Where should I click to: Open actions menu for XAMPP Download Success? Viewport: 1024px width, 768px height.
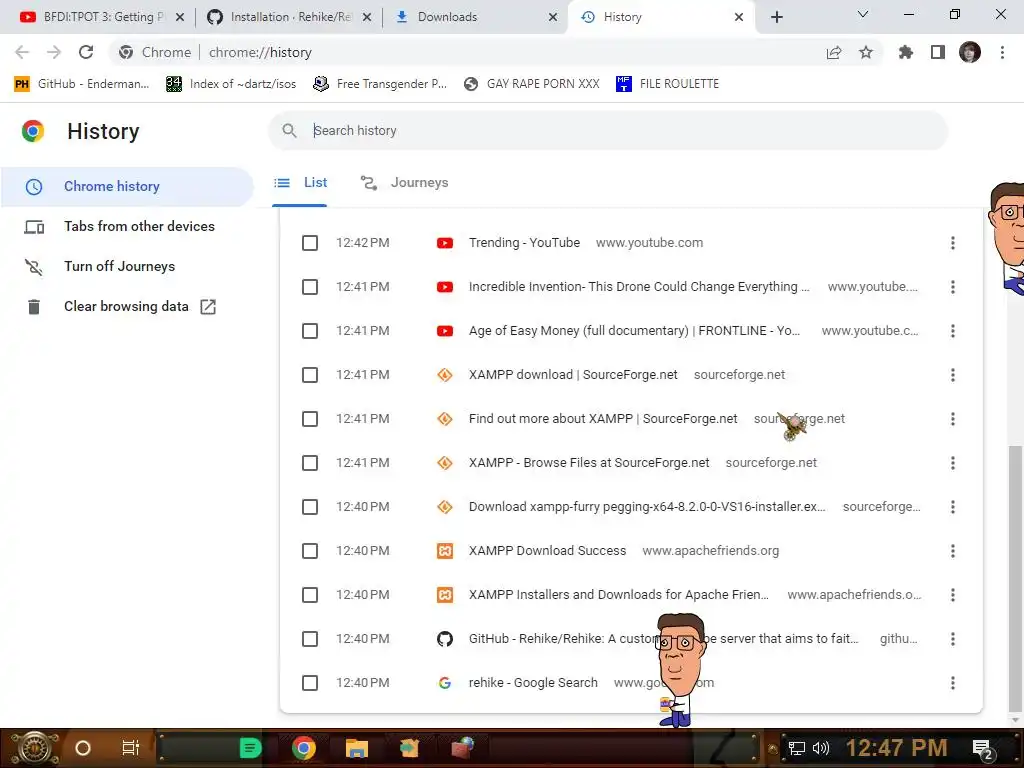[x=953, y=551]
